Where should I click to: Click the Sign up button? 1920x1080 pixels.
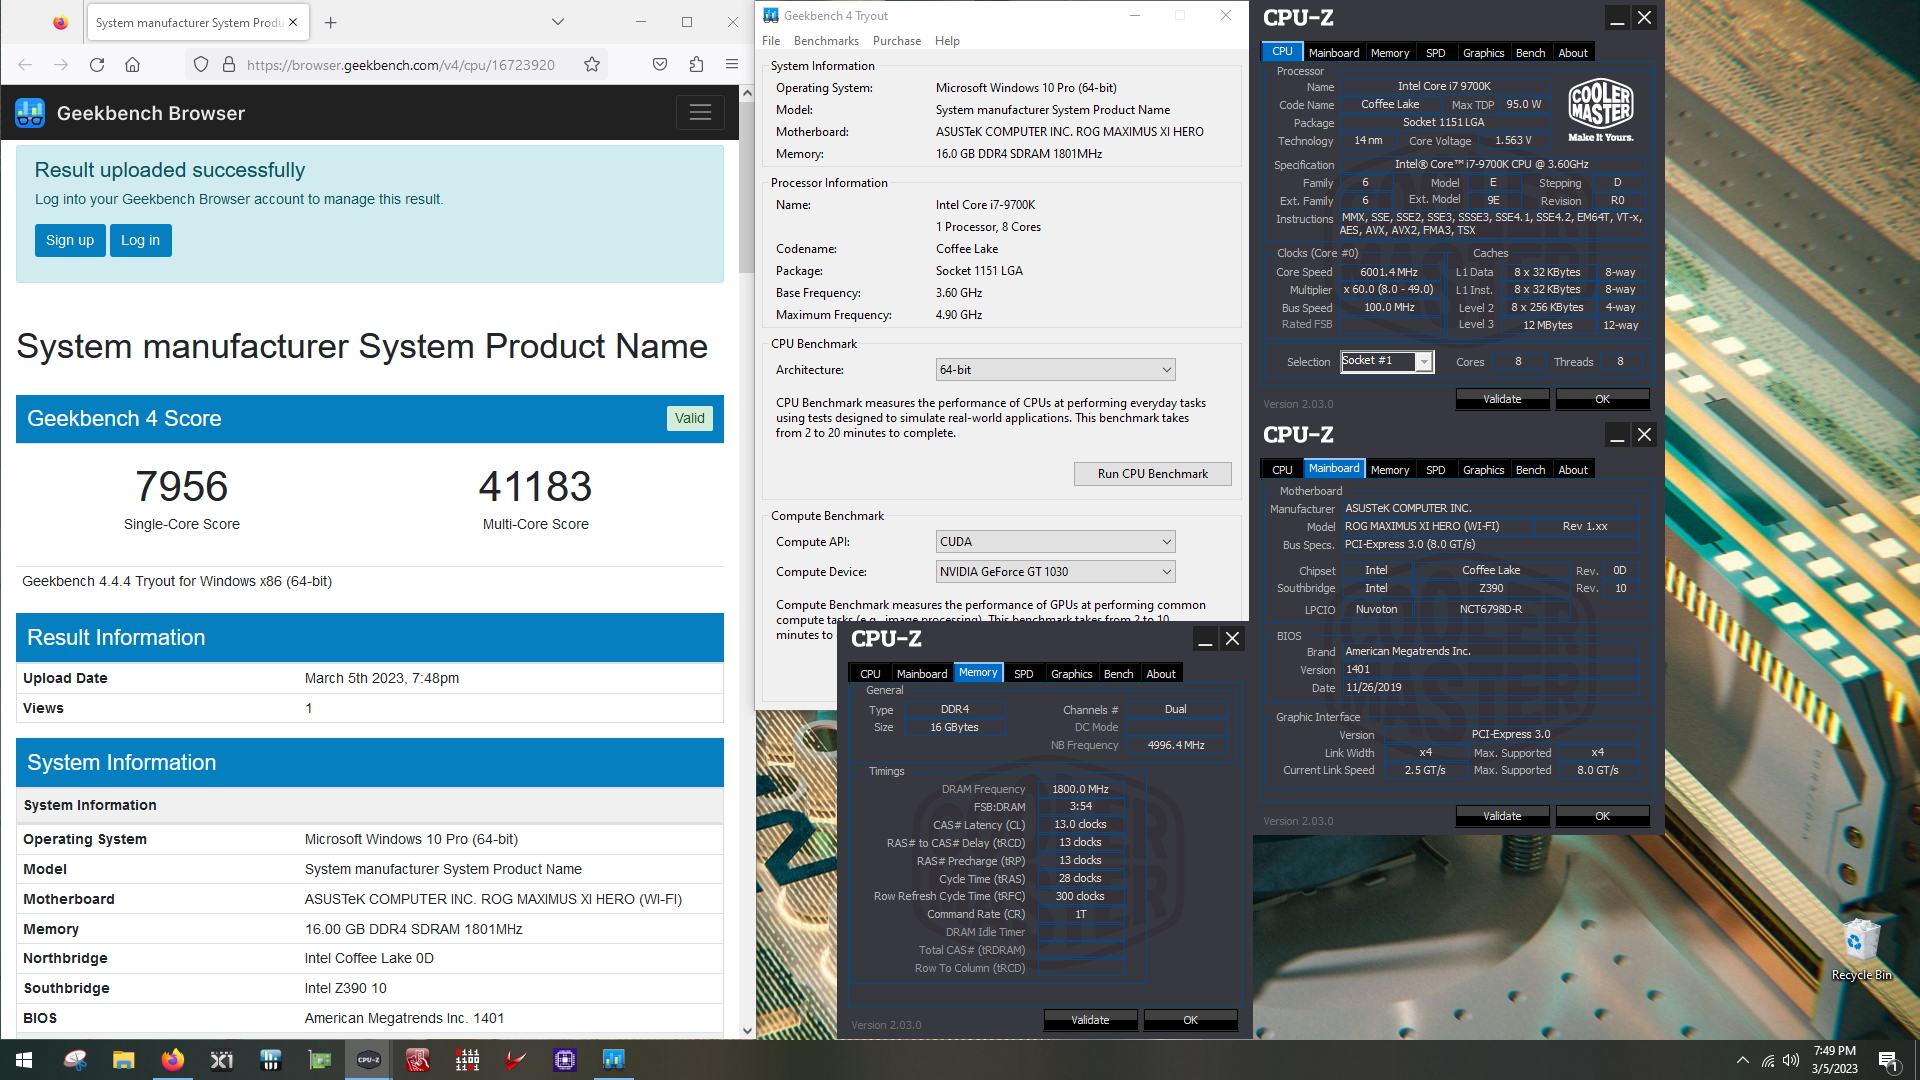click(x=70, y=240)
